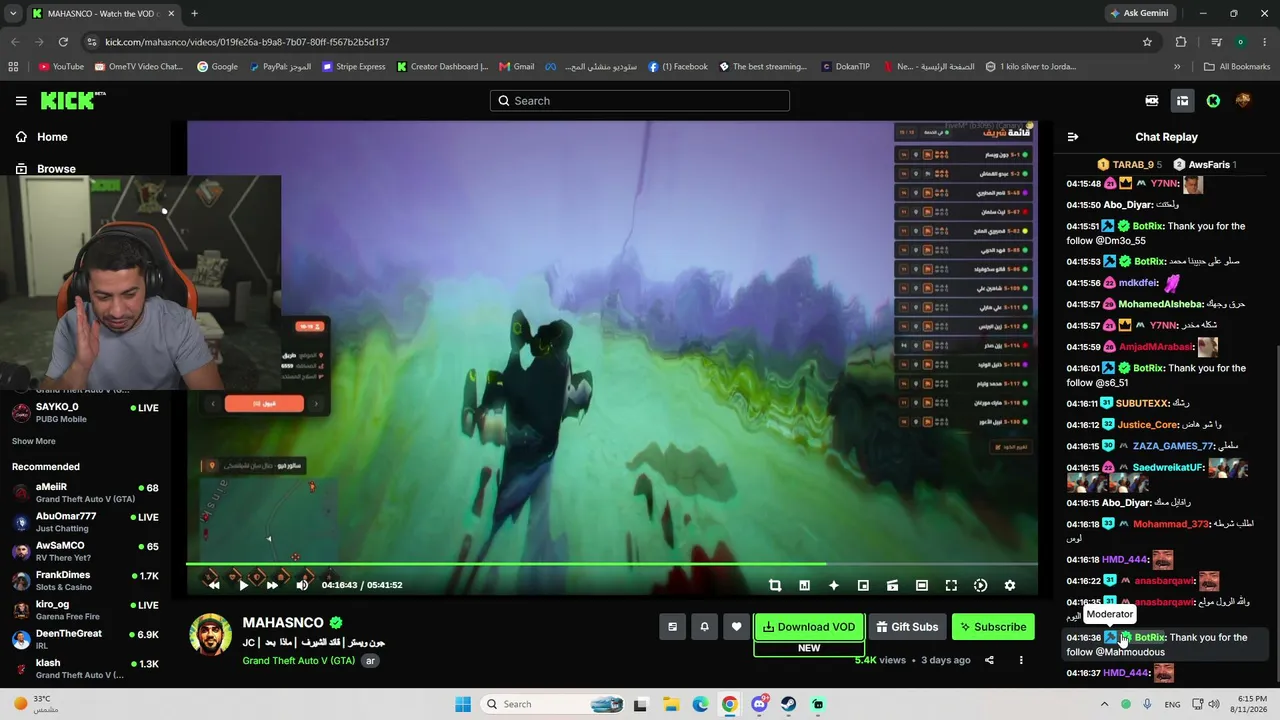Open aMeiiR recommended channel

85,492
